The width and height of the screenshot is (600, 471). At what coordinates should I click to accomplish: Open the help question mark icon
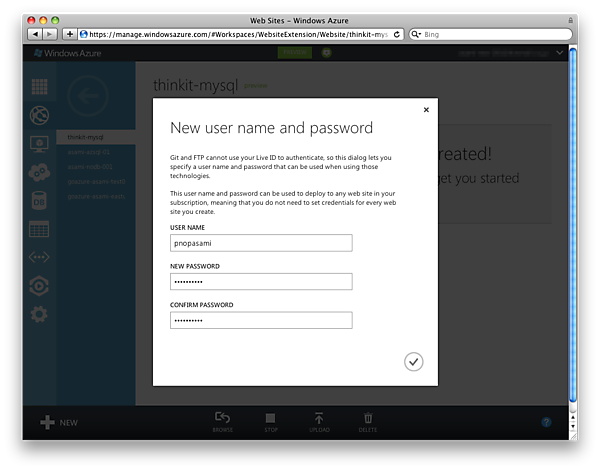(x=546, y=422)
